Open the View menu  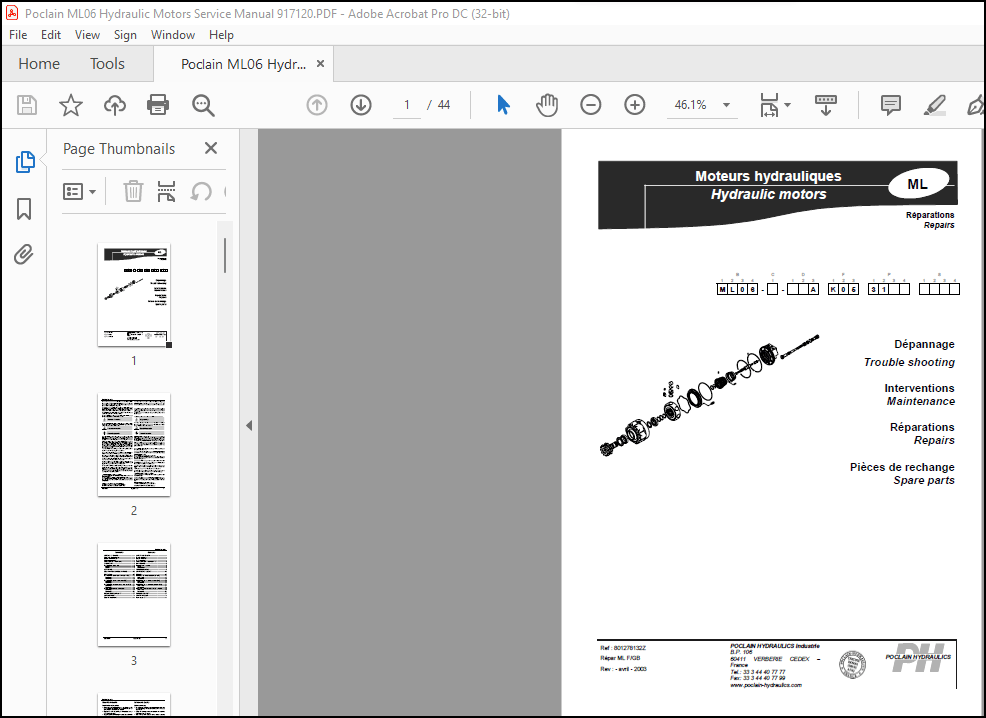tap(87, 34)
